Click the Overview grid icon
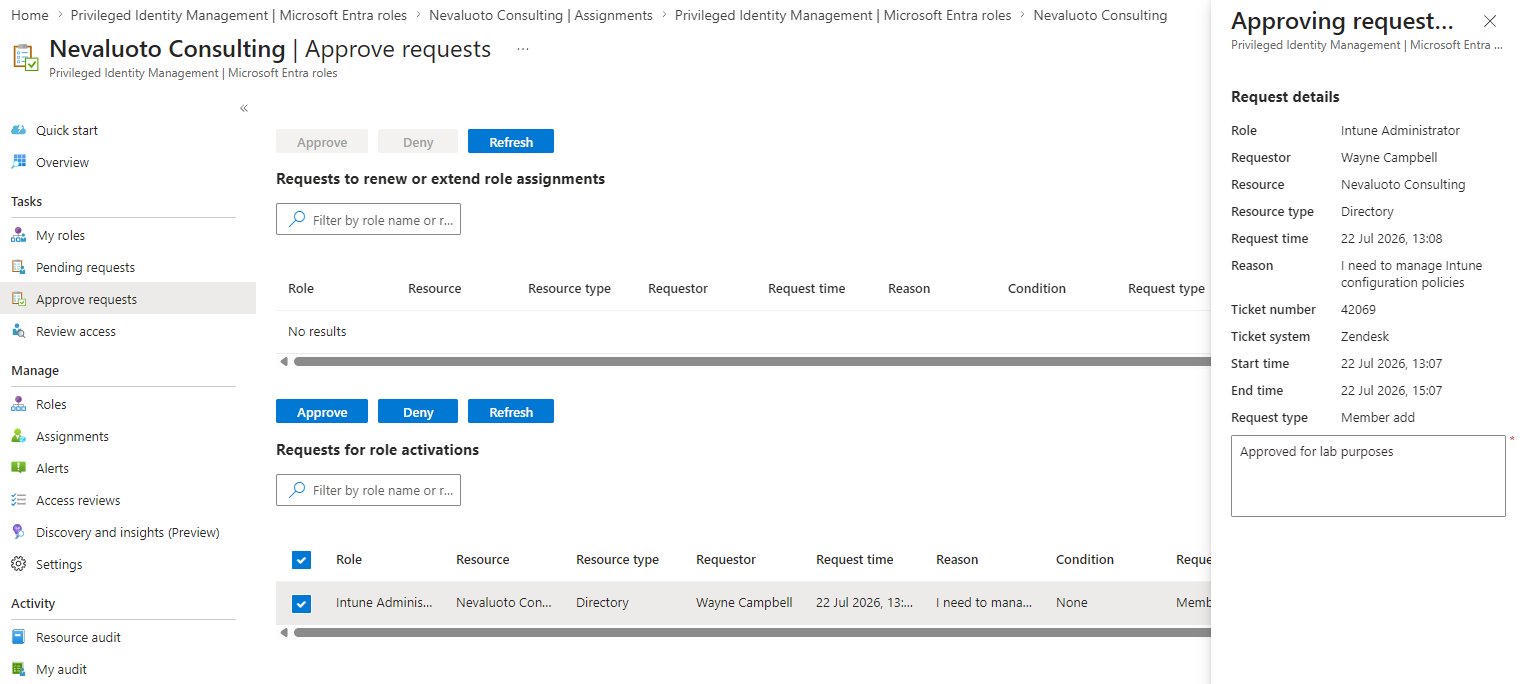 [18, 162]
